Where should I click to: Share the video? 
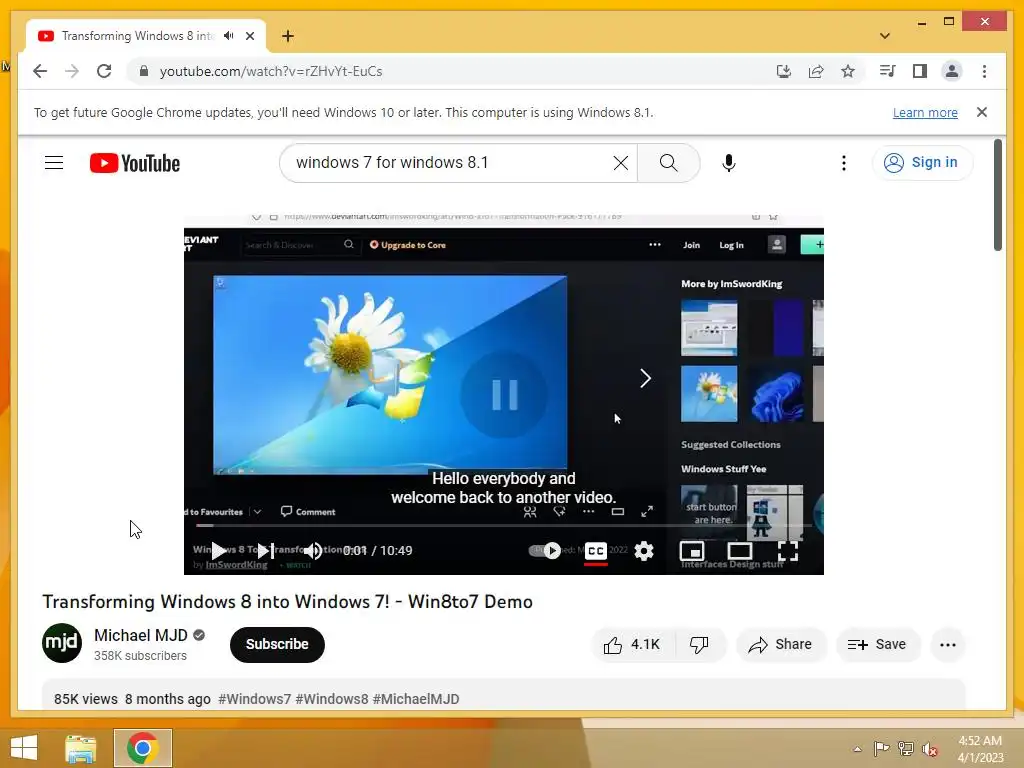point(781,645)
